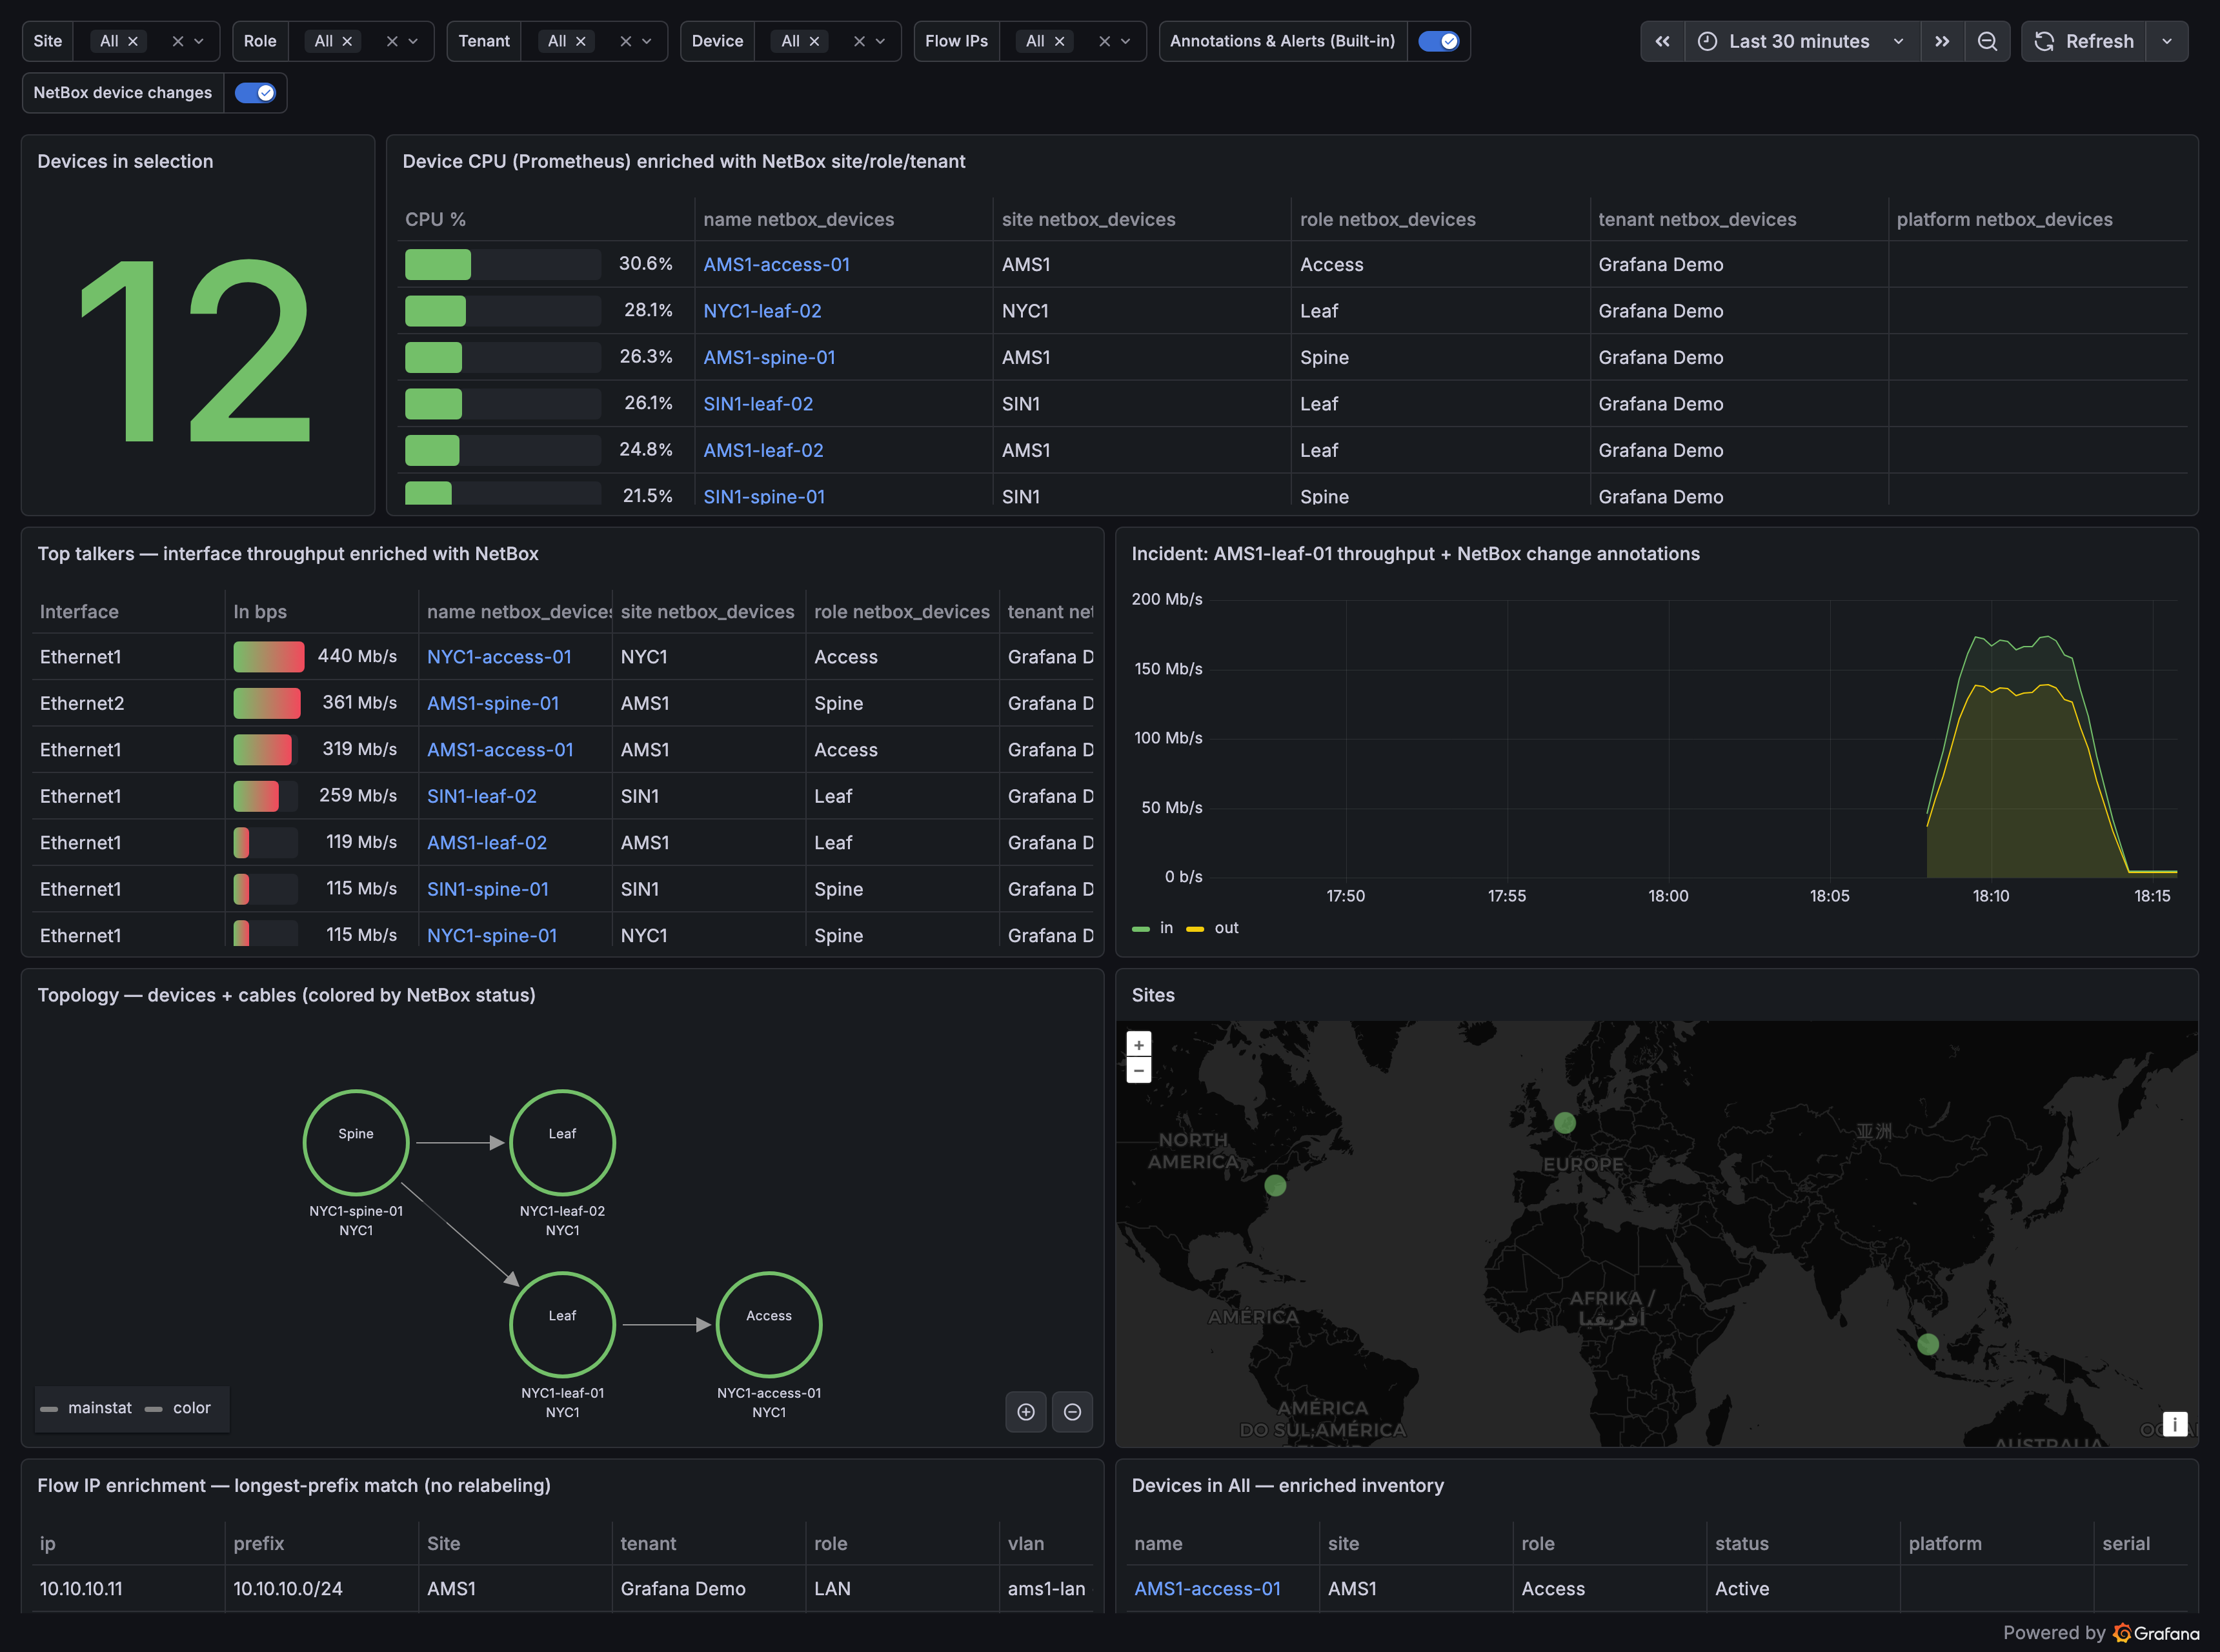This screenshot has height=1652, width=2220.
Task: Open SIN1-spine-01 link in Top talkers
Action: 488,889
